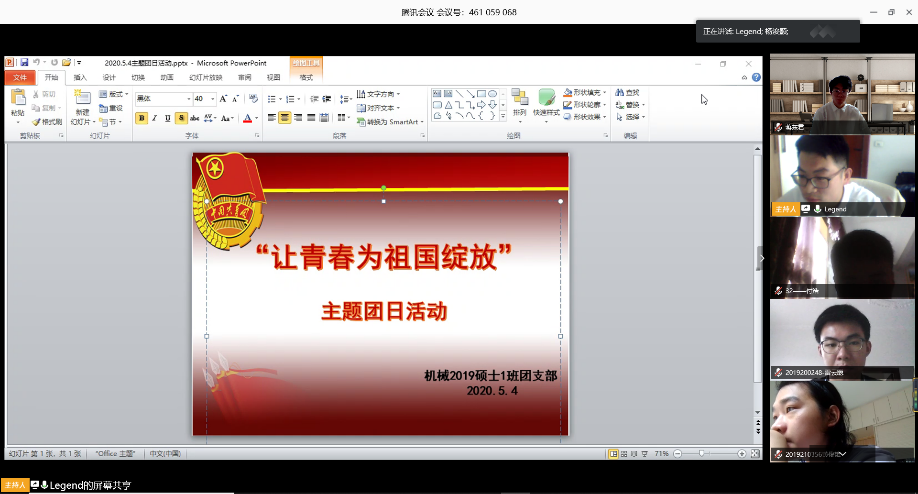Click the zoom out minus button

coord(677,454)
